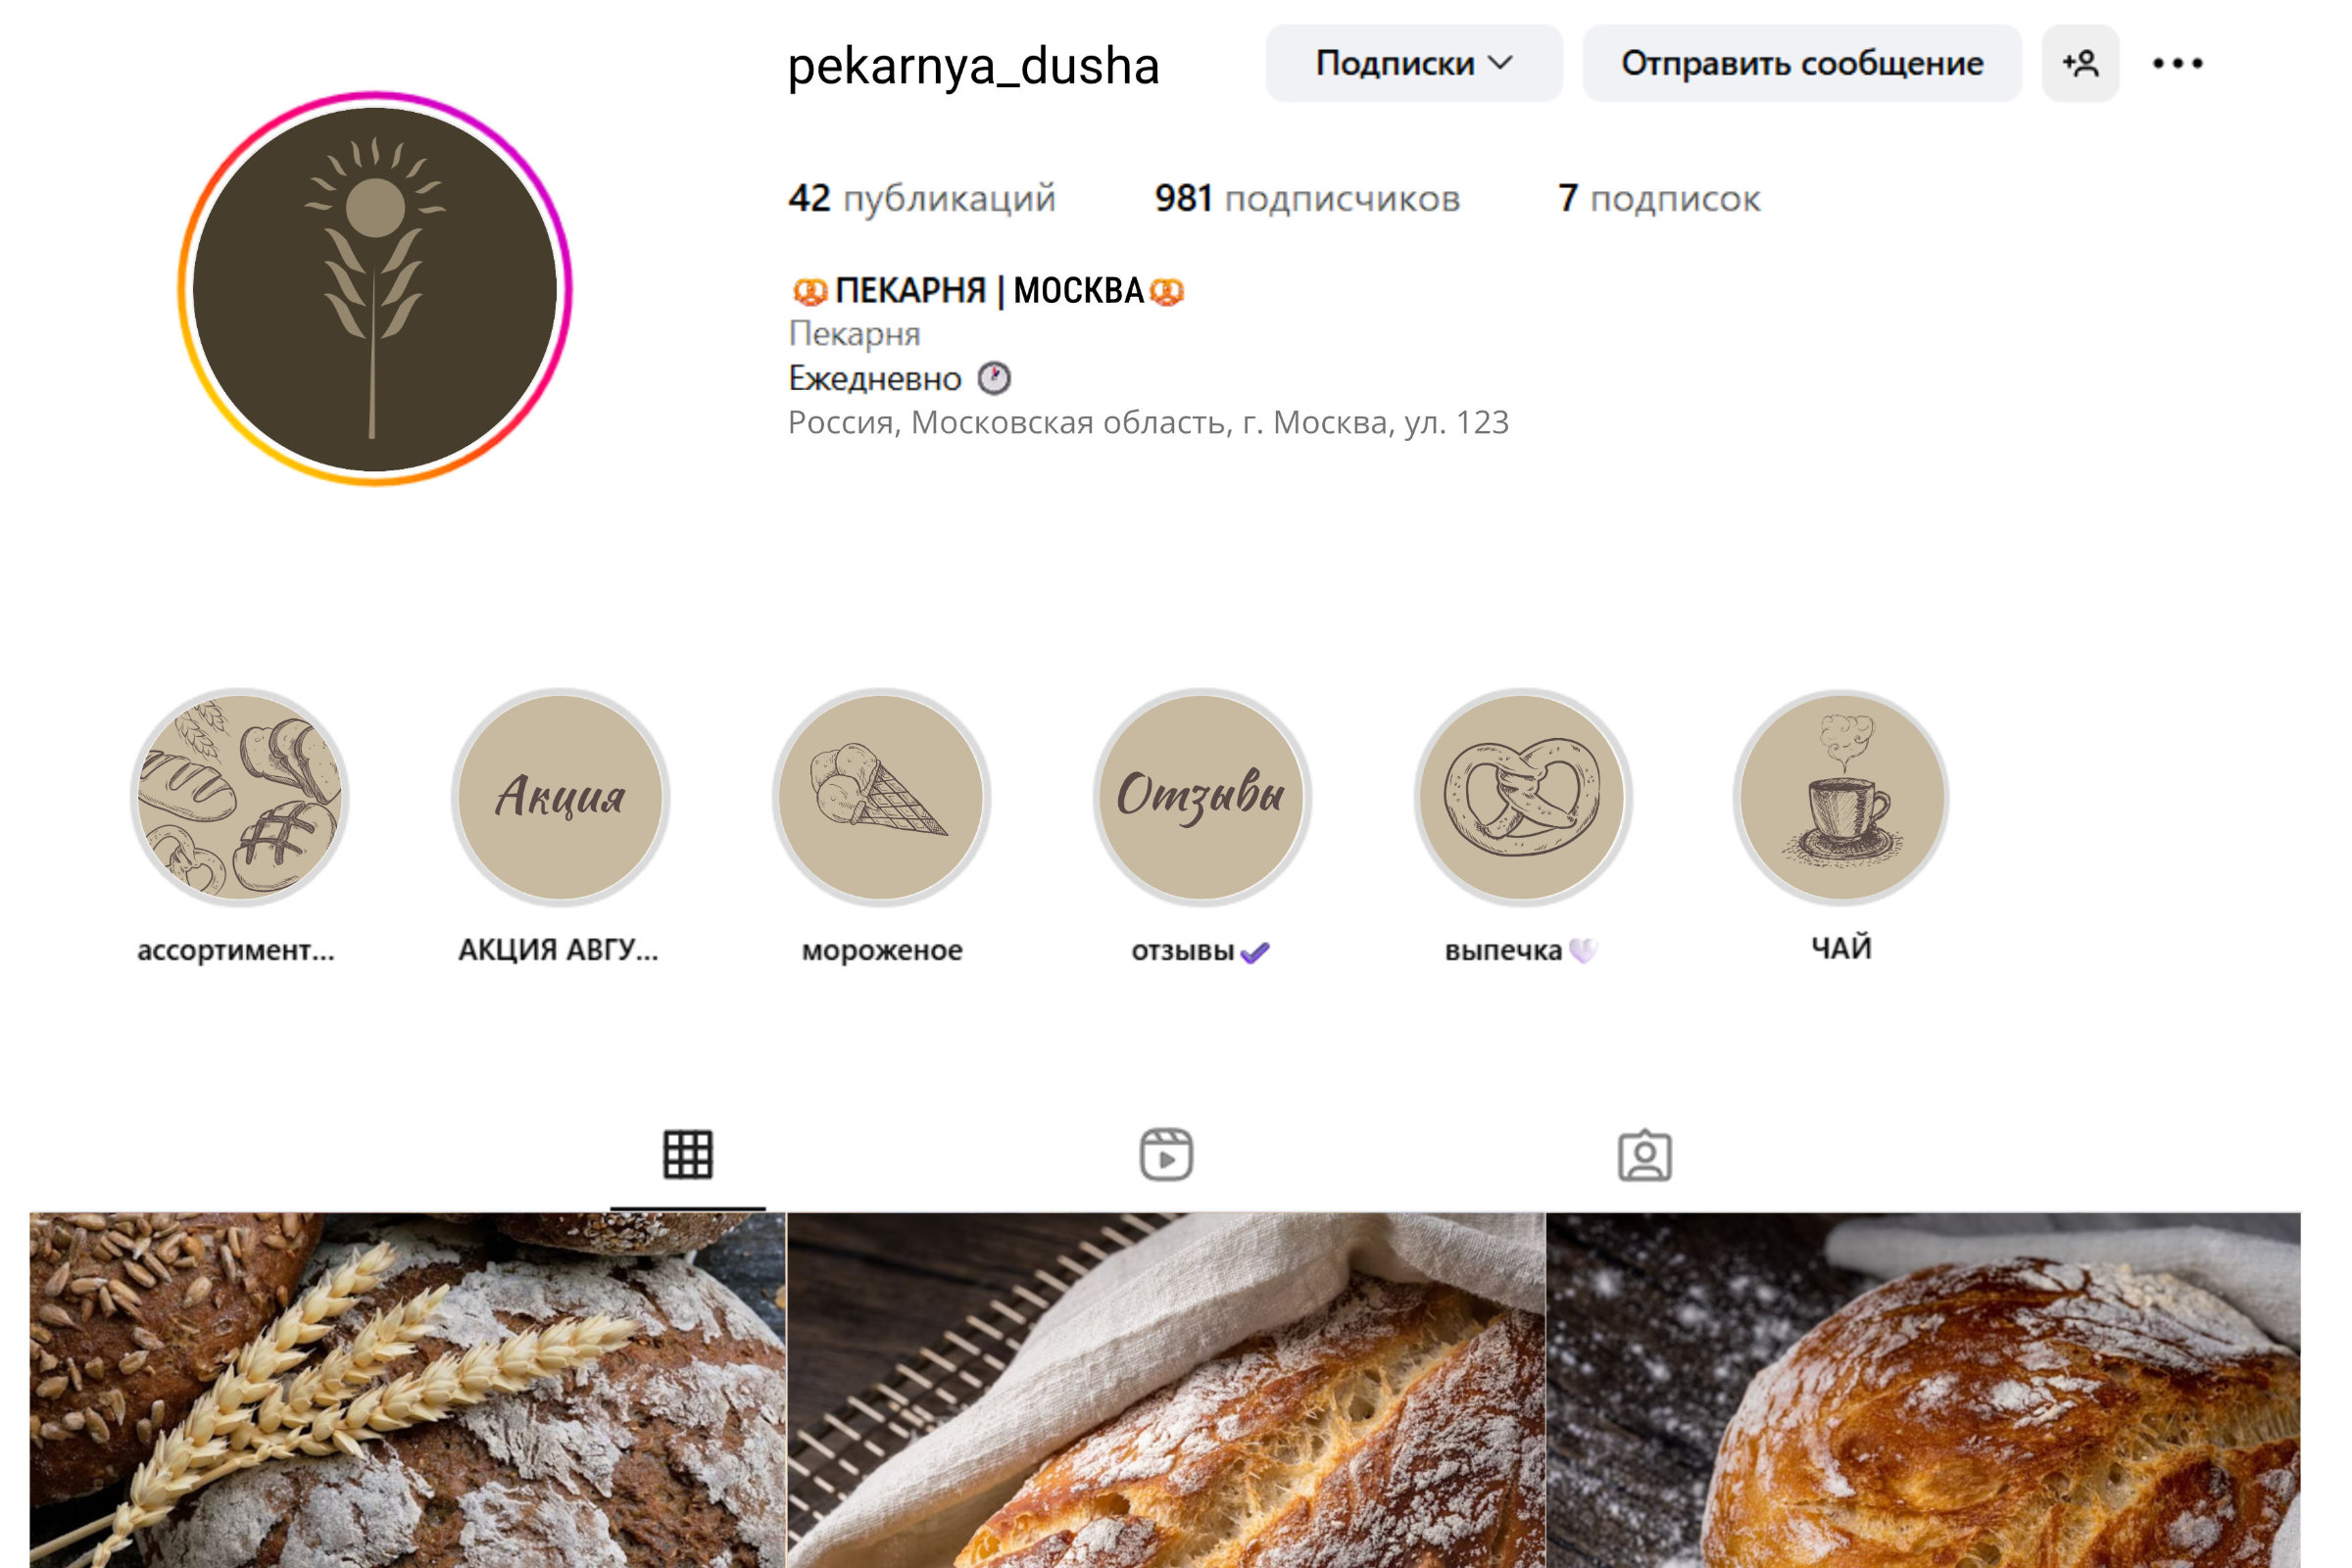This screenshot has height=1568, width=2352.
Task: Open the ассортимент story highlight
Action: click(x=239, y=797)
